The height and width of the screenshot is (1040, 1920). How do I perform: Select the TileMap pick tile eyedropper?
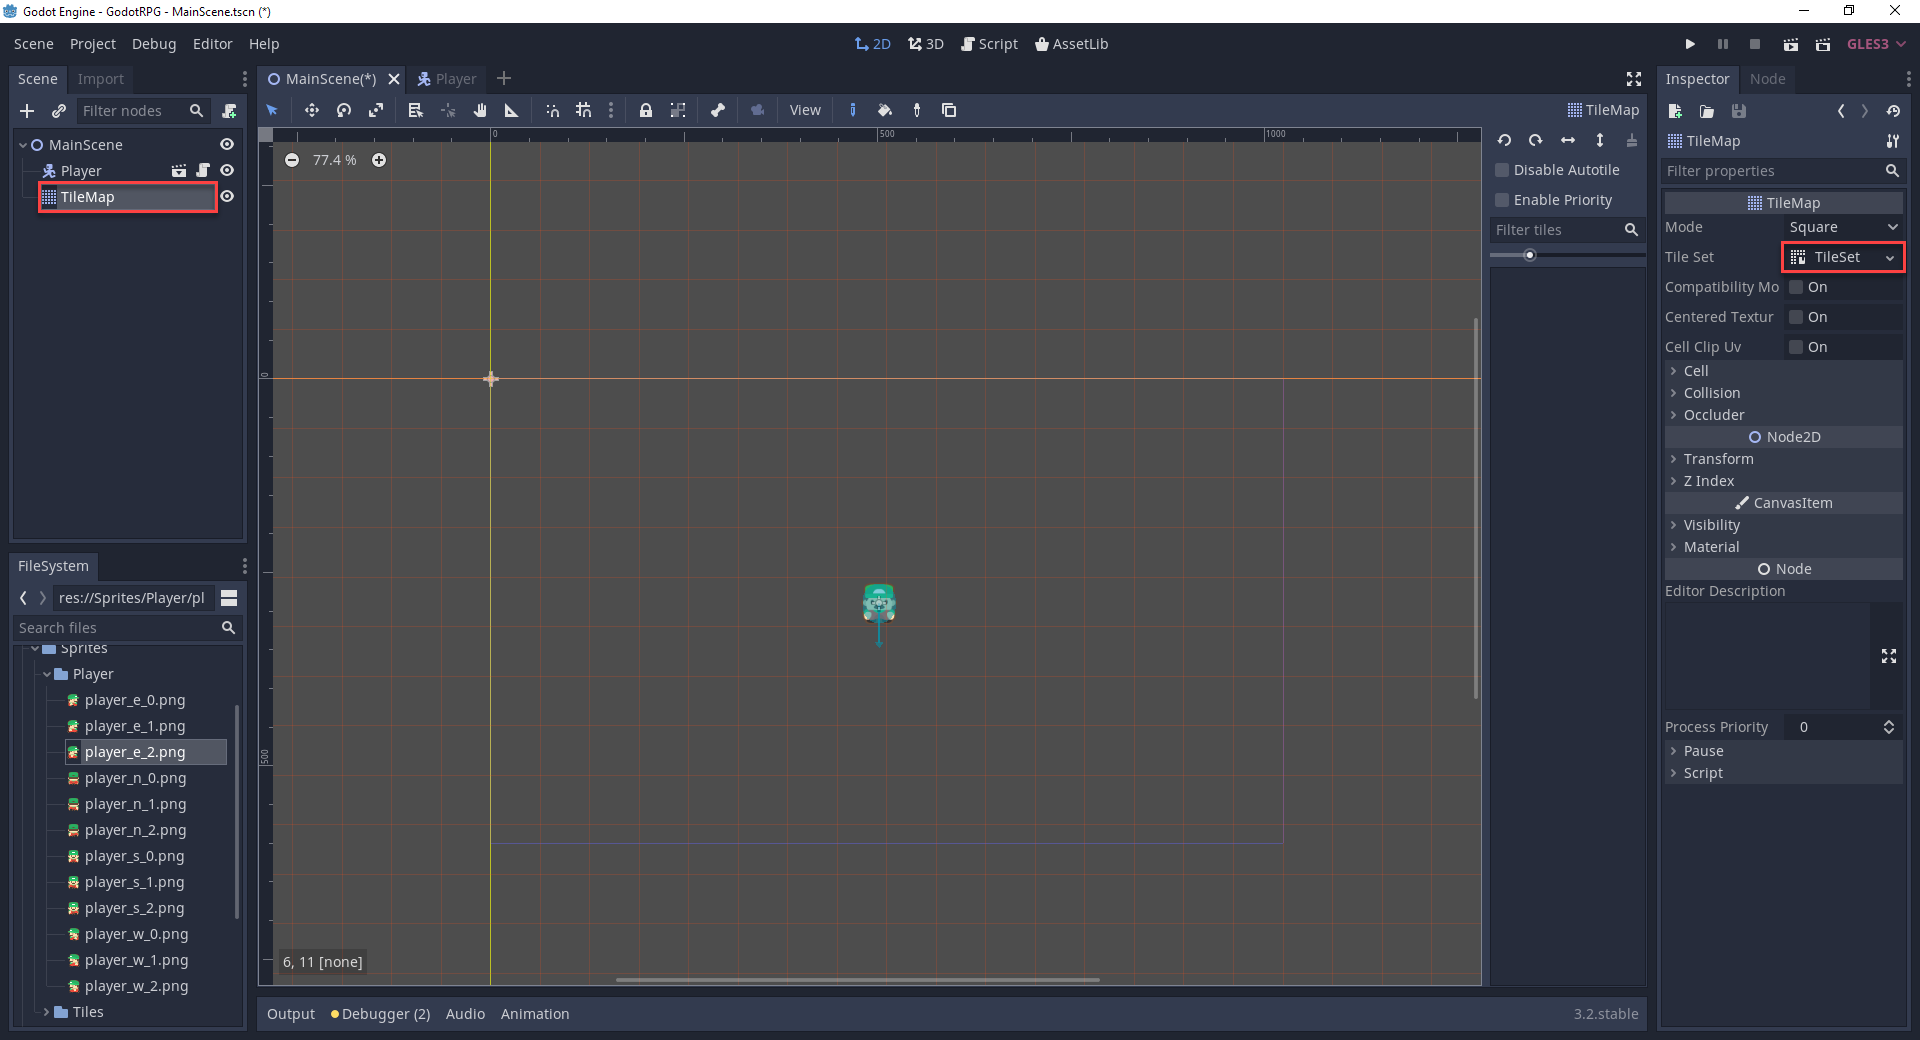click(x=917, y=110)
